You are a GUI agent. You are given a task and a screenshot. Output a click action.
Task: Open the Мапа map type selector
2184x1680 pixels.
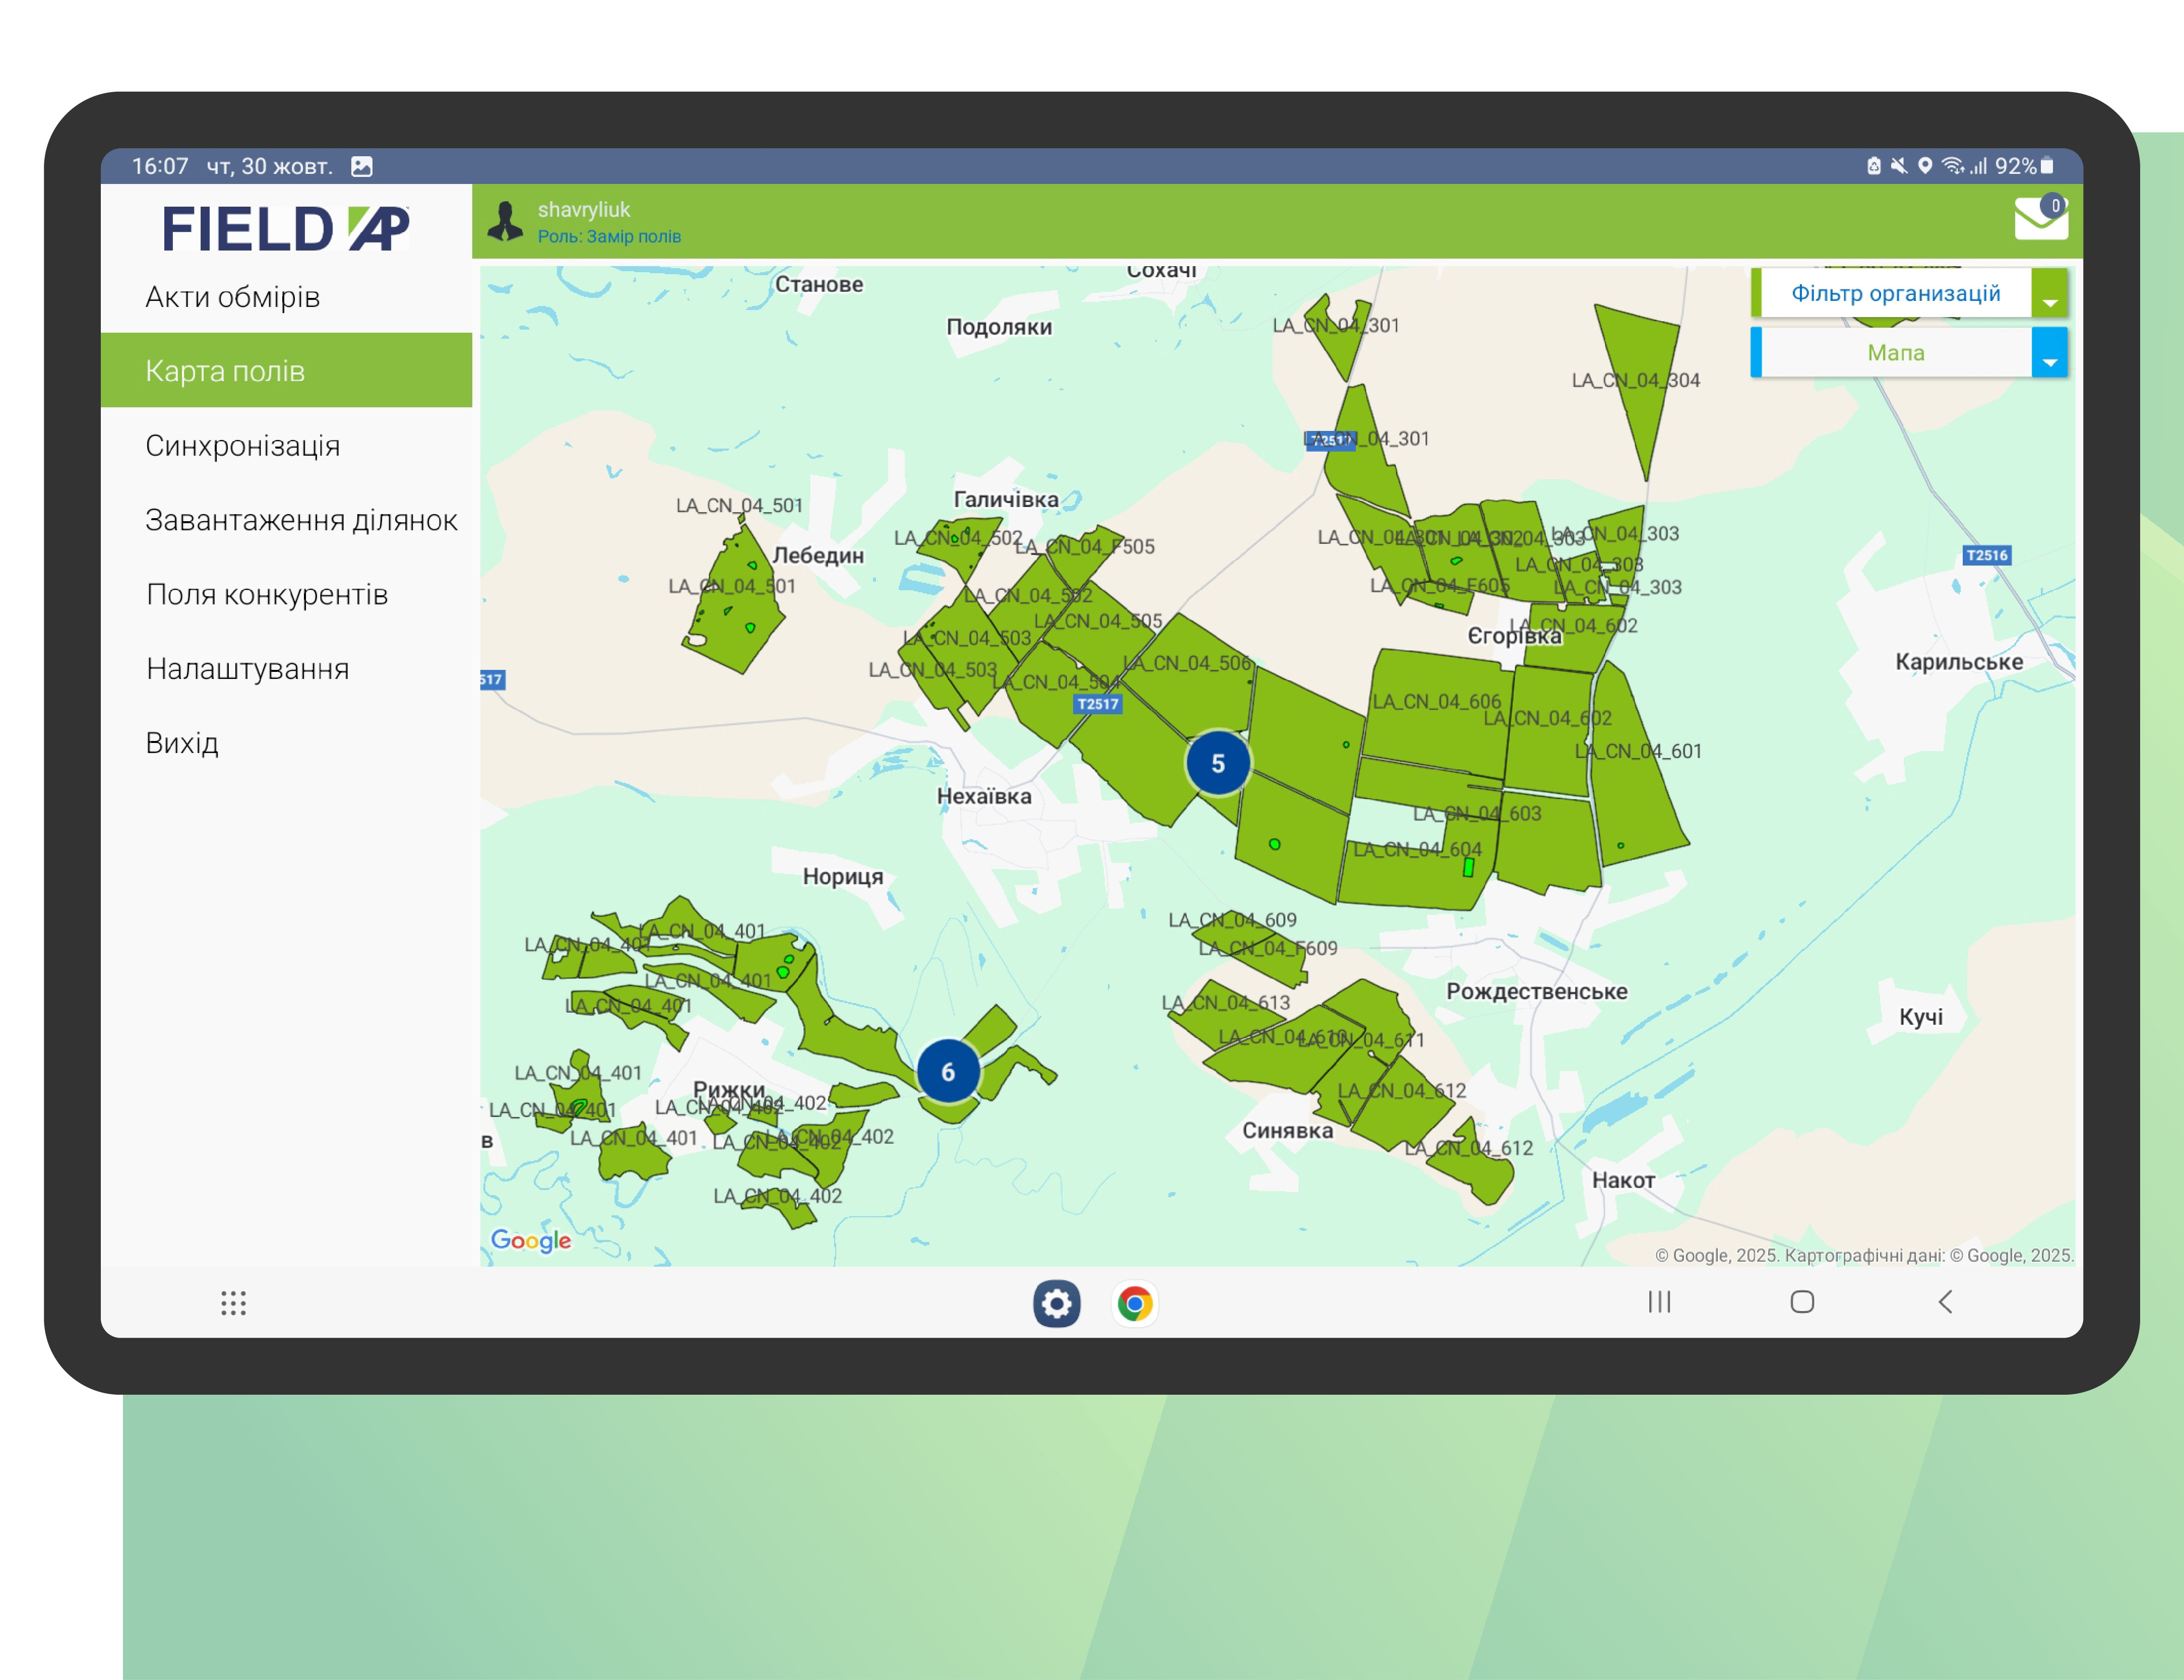click(1895, 353)
